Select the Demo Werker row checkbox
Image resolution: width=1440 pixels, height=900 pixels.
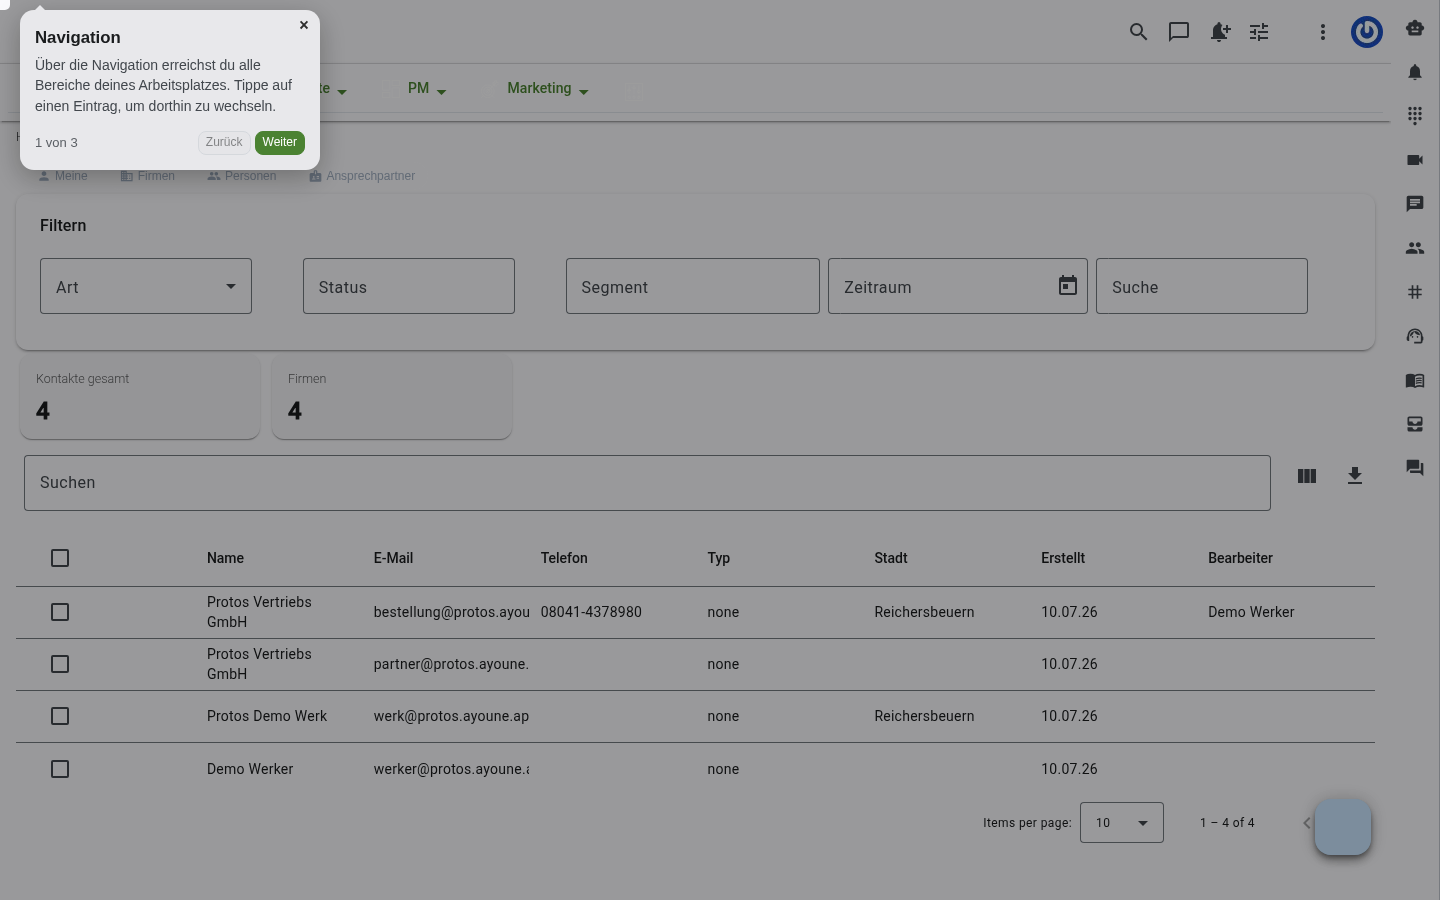[60, 769]
